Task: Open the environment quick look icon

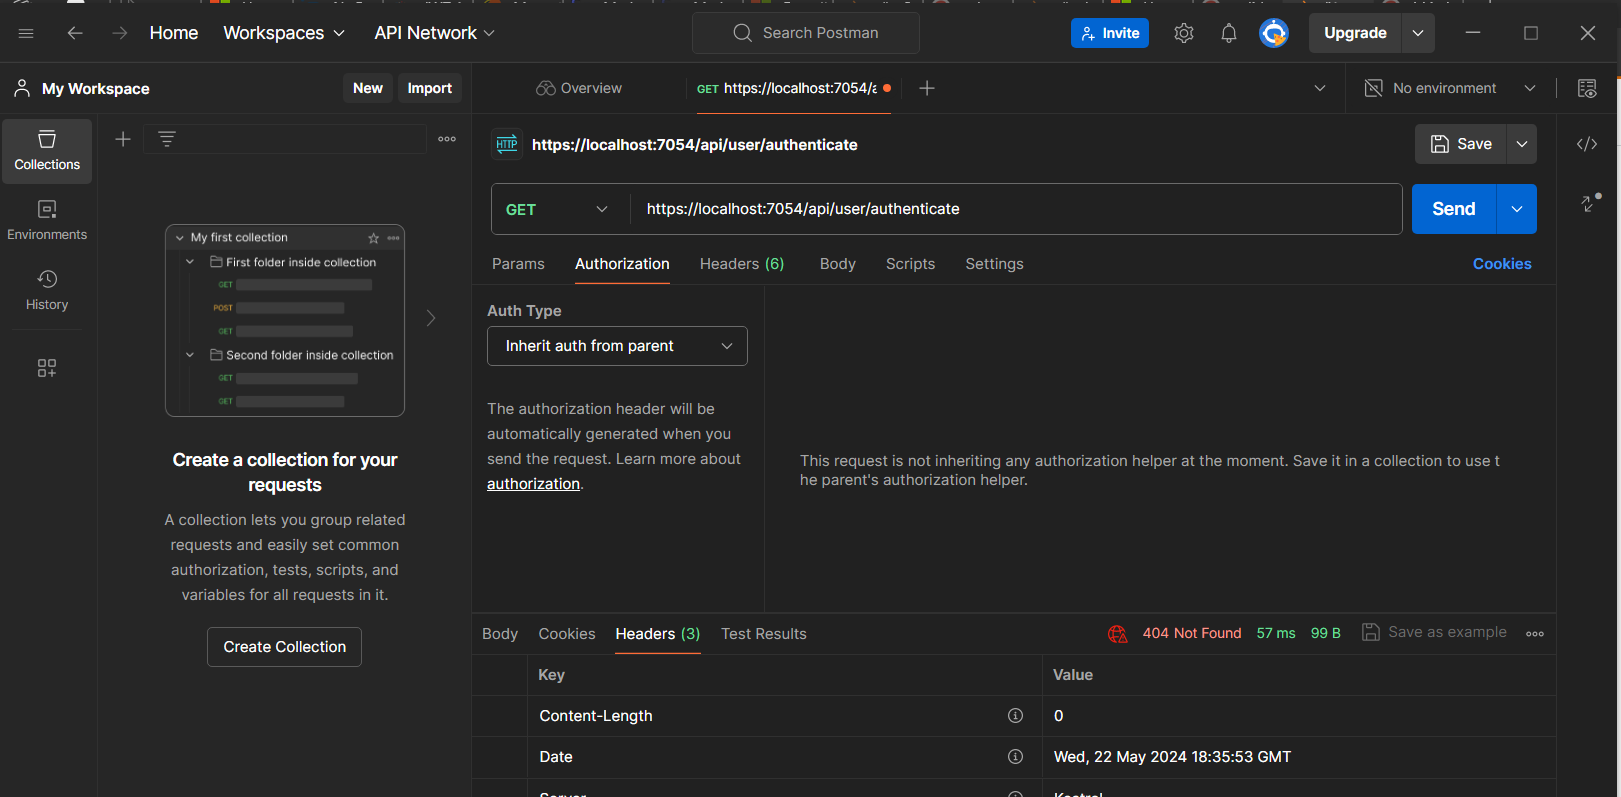Action: pos(1587,88)
